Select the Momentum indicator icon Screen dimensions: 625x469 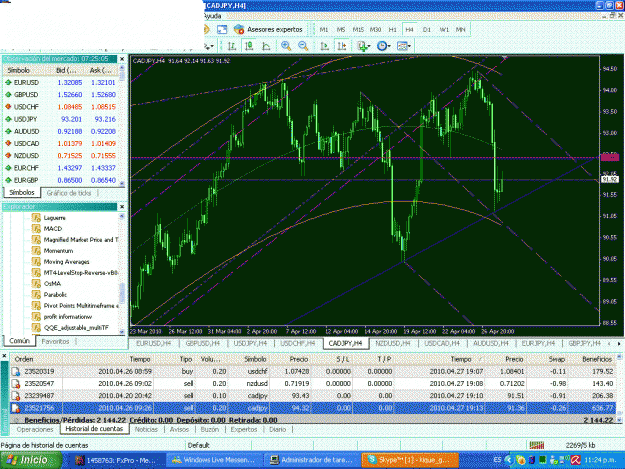36,251
